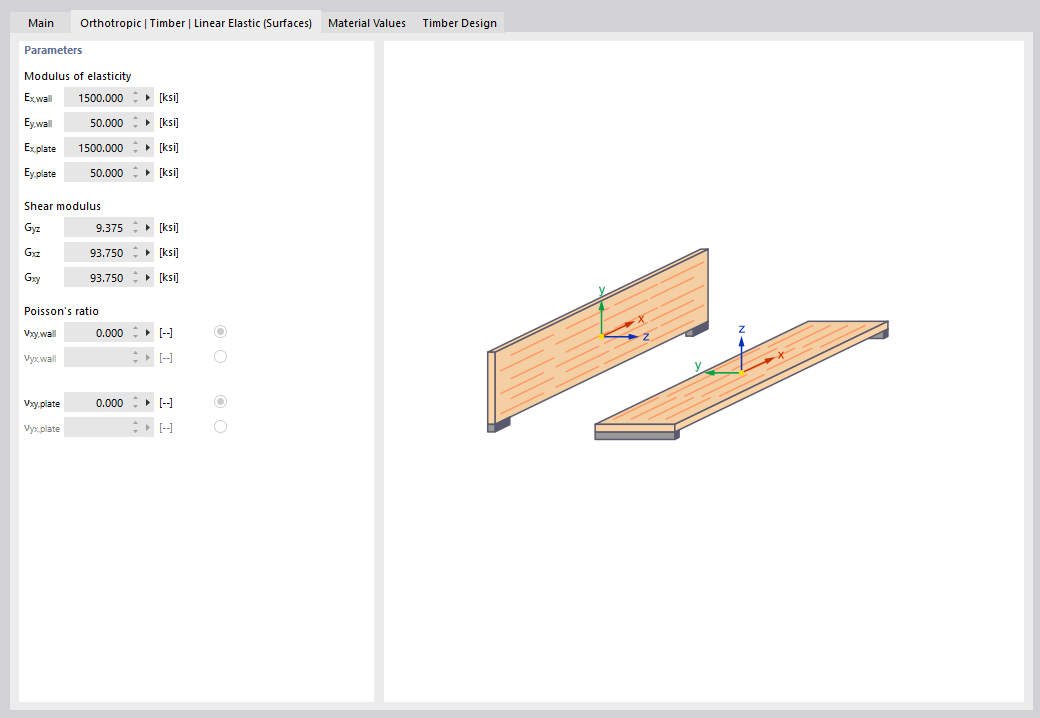
Task: Click the arrow icon beside Ex,wall field
Action: 147,97
